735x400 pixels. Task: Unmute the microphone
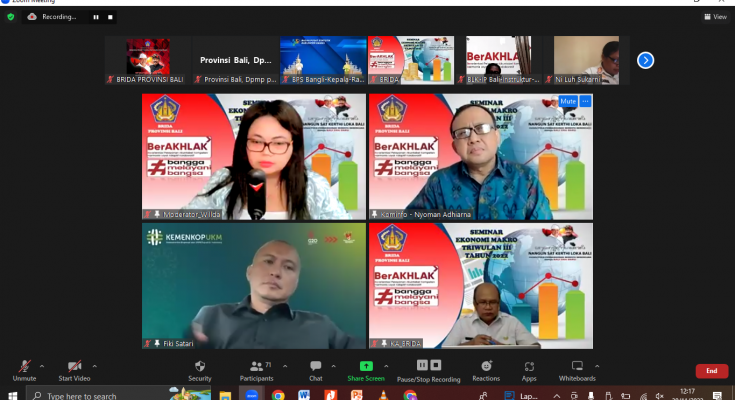24,371
